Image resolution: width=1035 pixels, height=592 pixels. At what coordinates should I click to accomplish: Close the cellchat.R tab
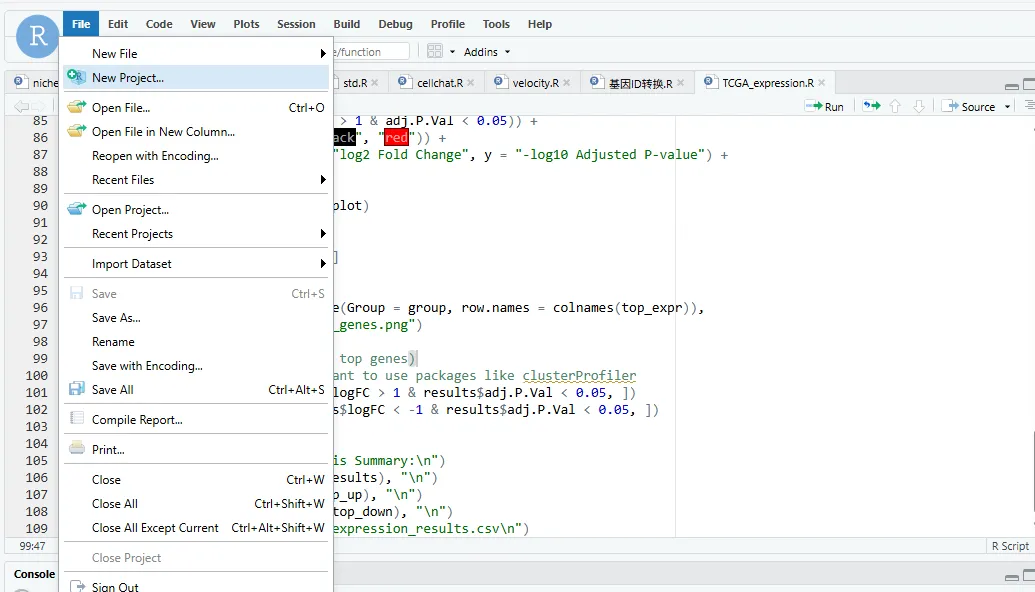[471, 82]
